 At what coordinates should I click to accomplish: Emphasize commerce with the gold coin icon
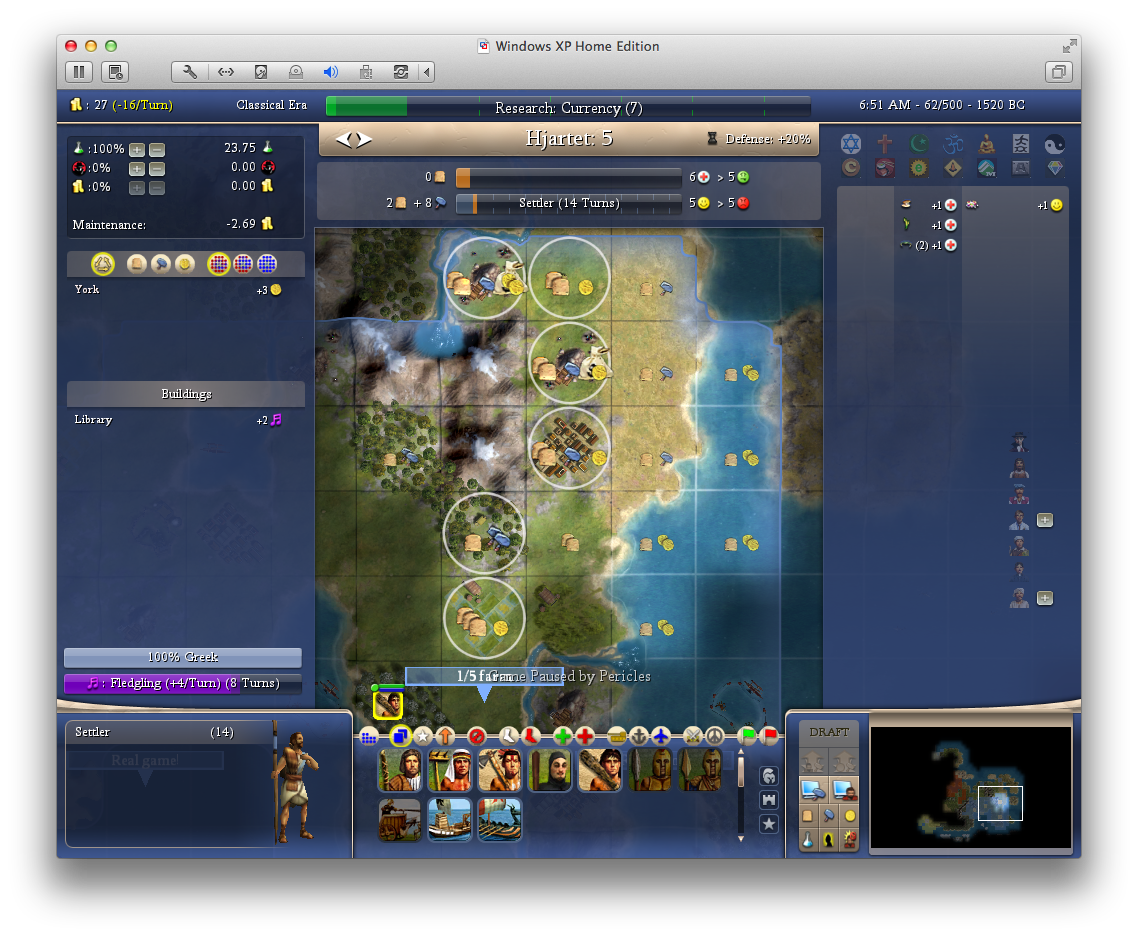184,264
